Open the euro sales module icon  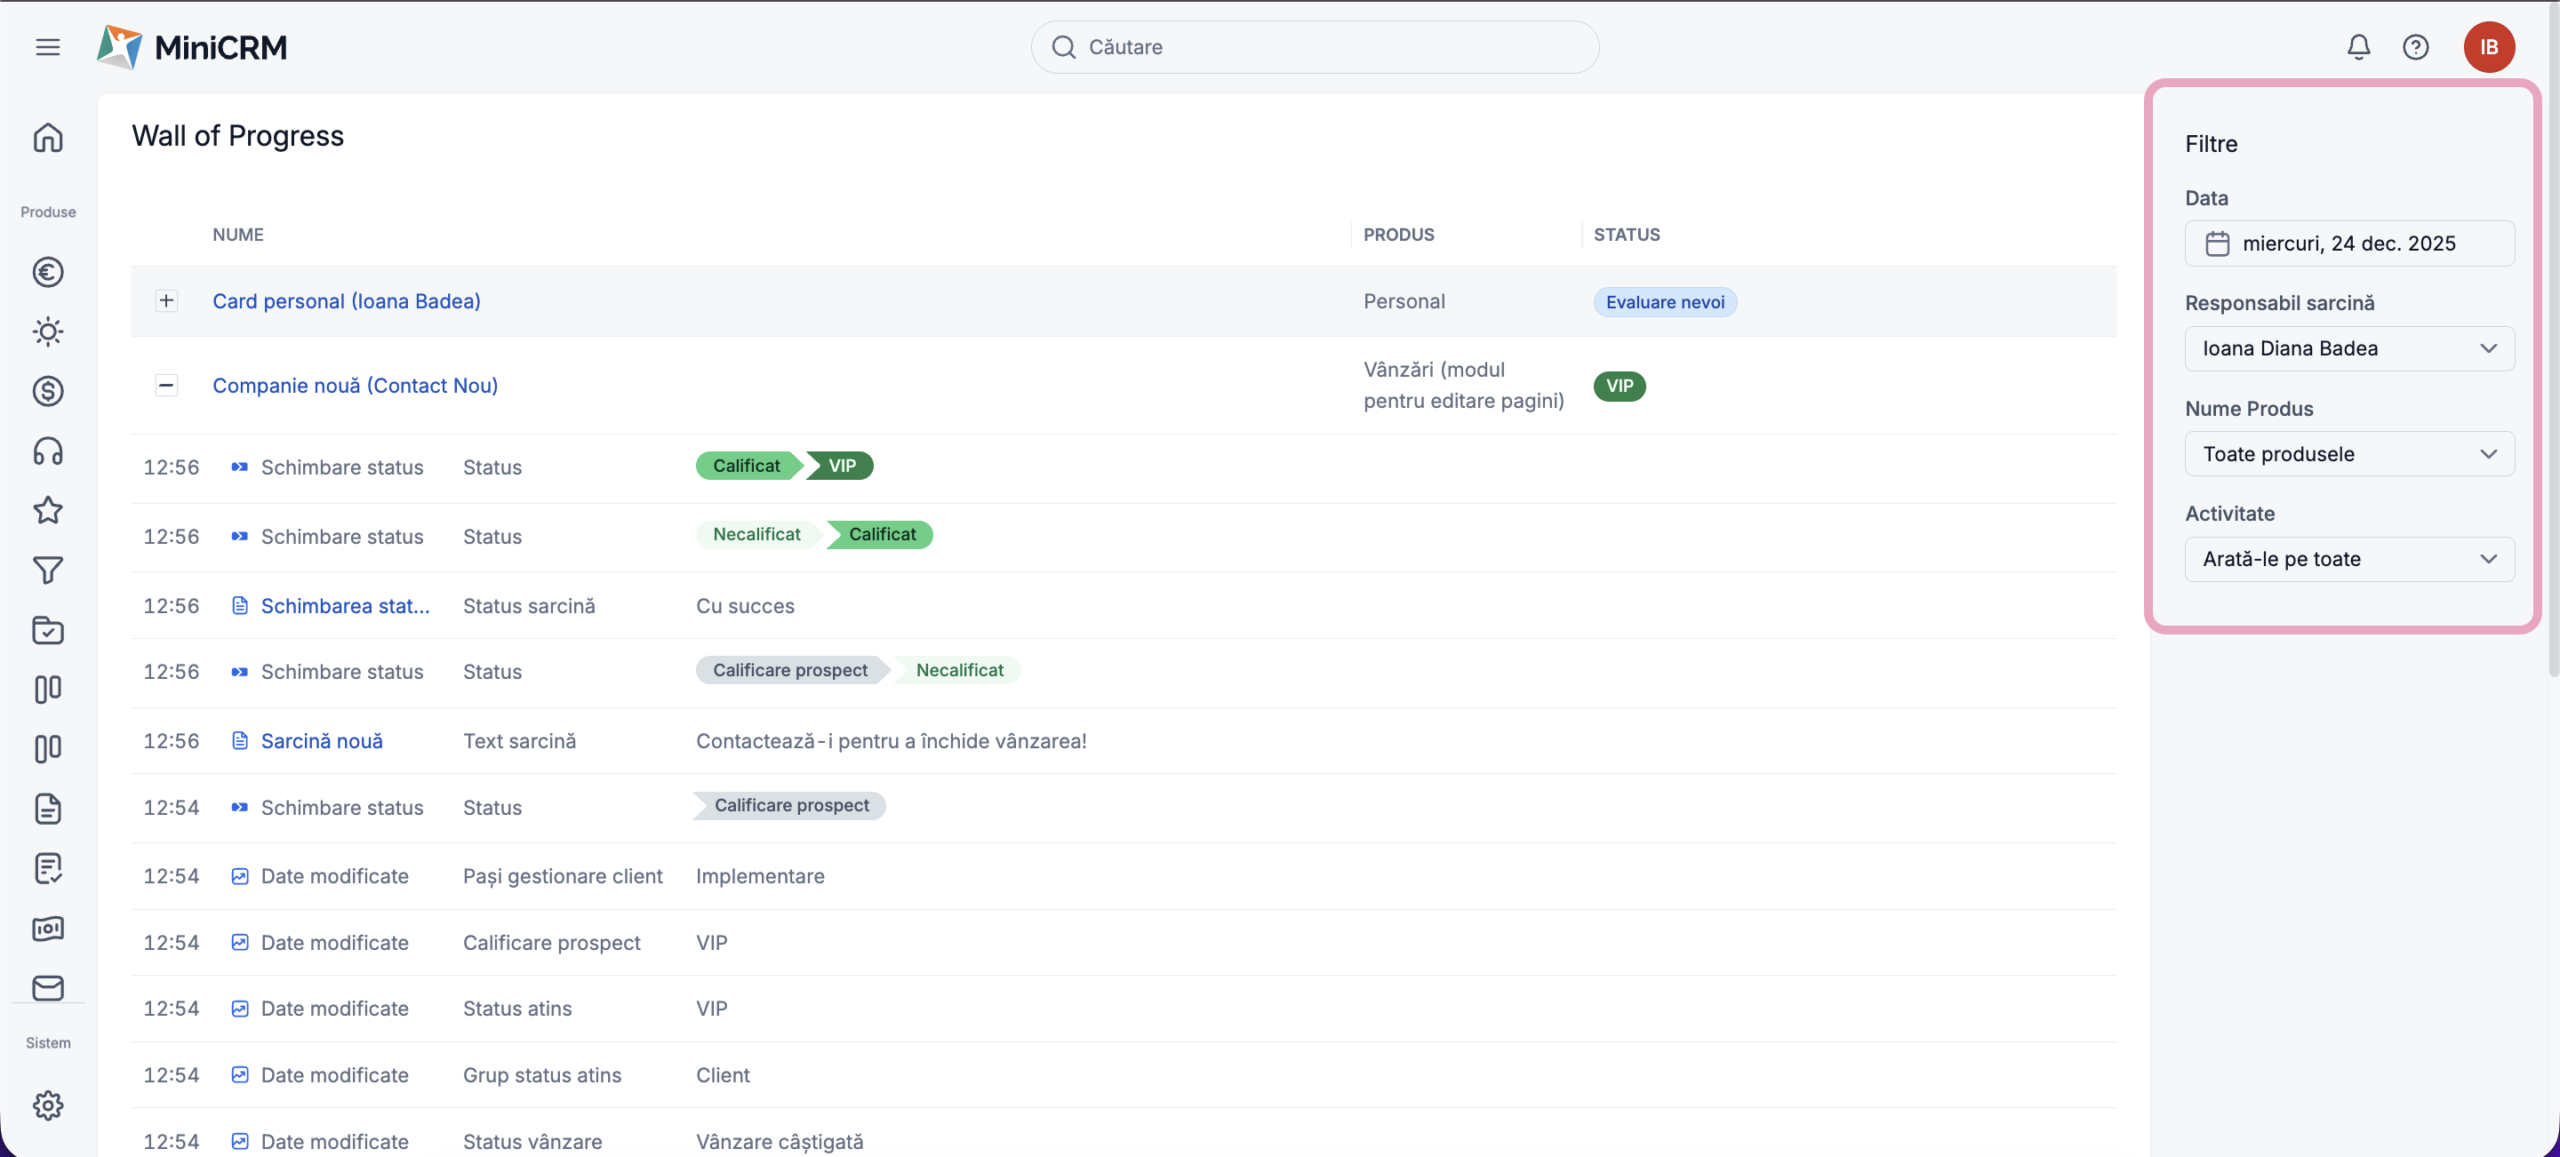(x=48, y=272)
